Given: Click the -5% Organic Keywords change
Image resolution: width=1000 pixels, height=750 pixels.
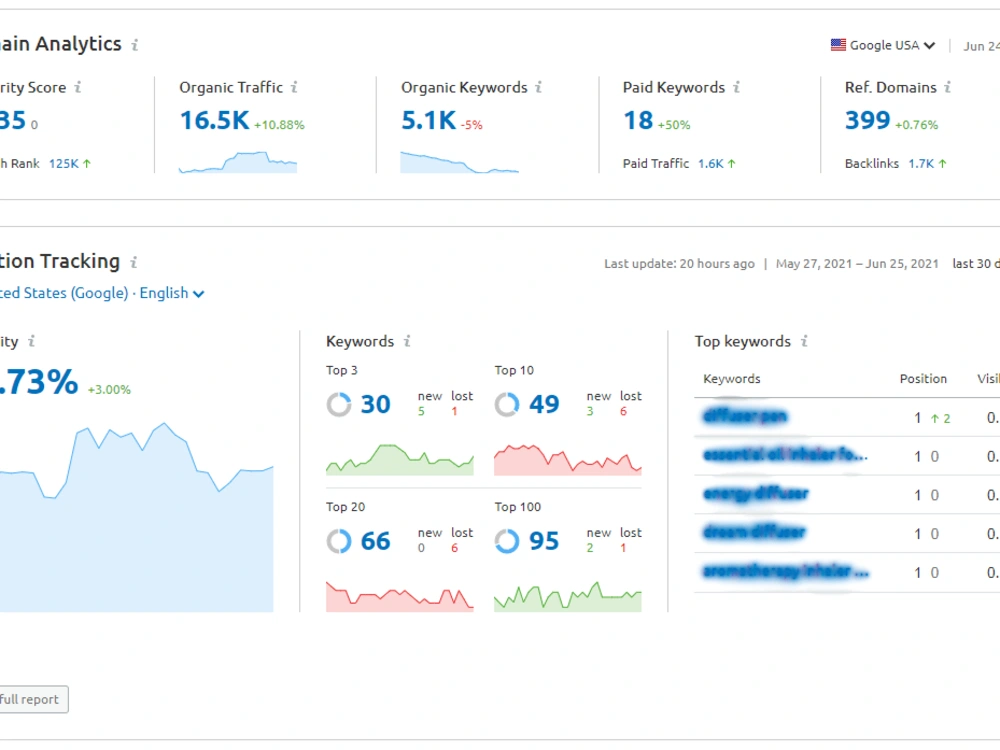Looking at the screenshot, I should click(x=471, y=125).
